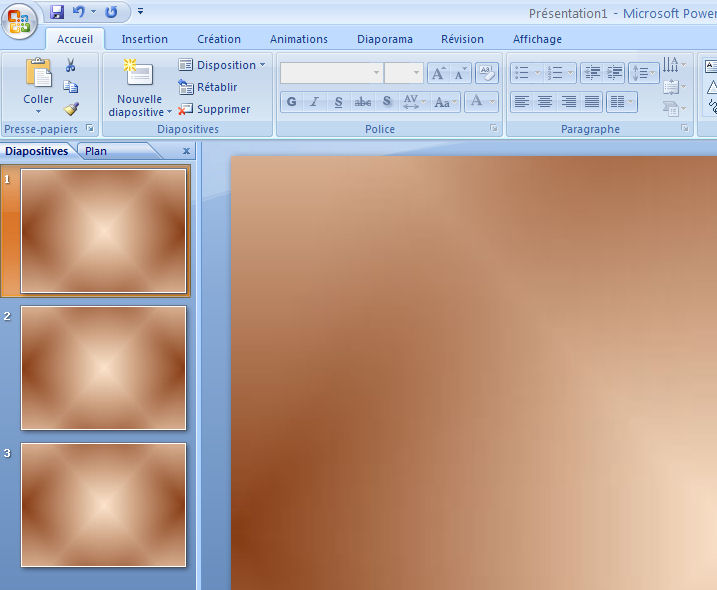The width and height of the screenshot is (717, 590).
Task: Open the font size dropdown
Action: (x=417, y=73)
